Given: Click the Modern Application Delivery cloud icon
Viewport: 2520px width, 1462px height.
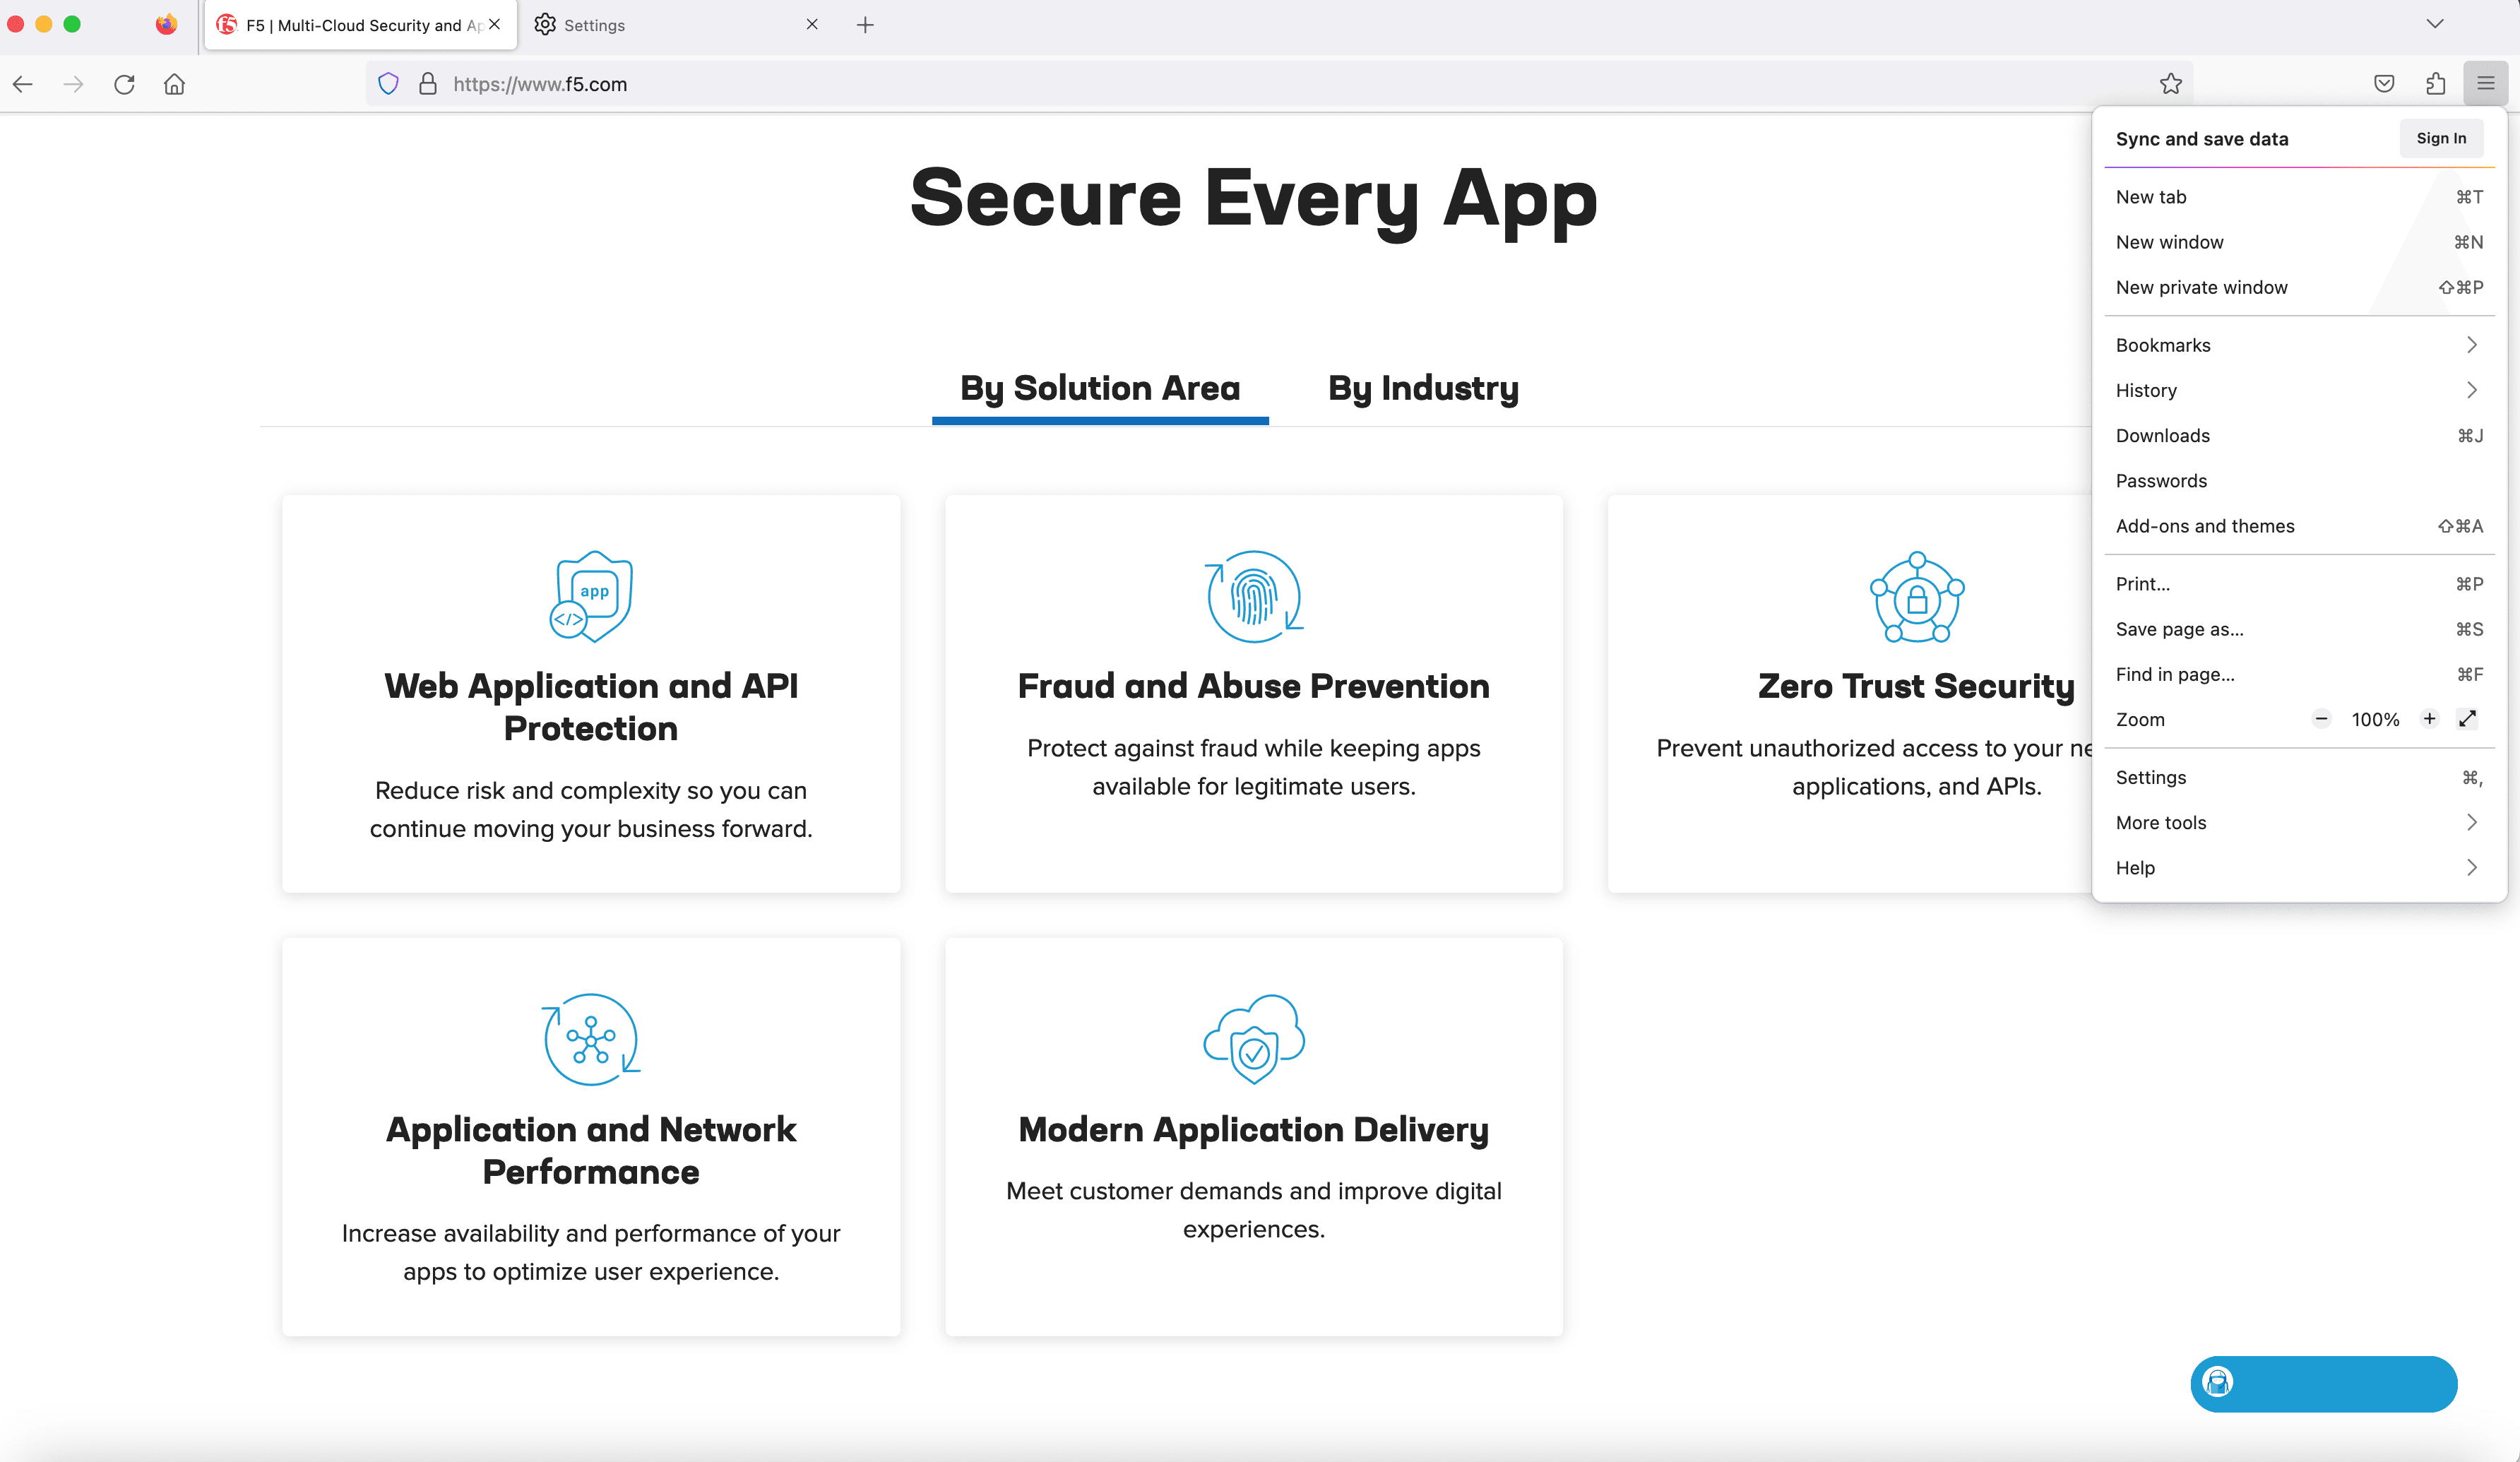Looking at the screenshot, I should pyautogui.click(x=1254, y=1039).
